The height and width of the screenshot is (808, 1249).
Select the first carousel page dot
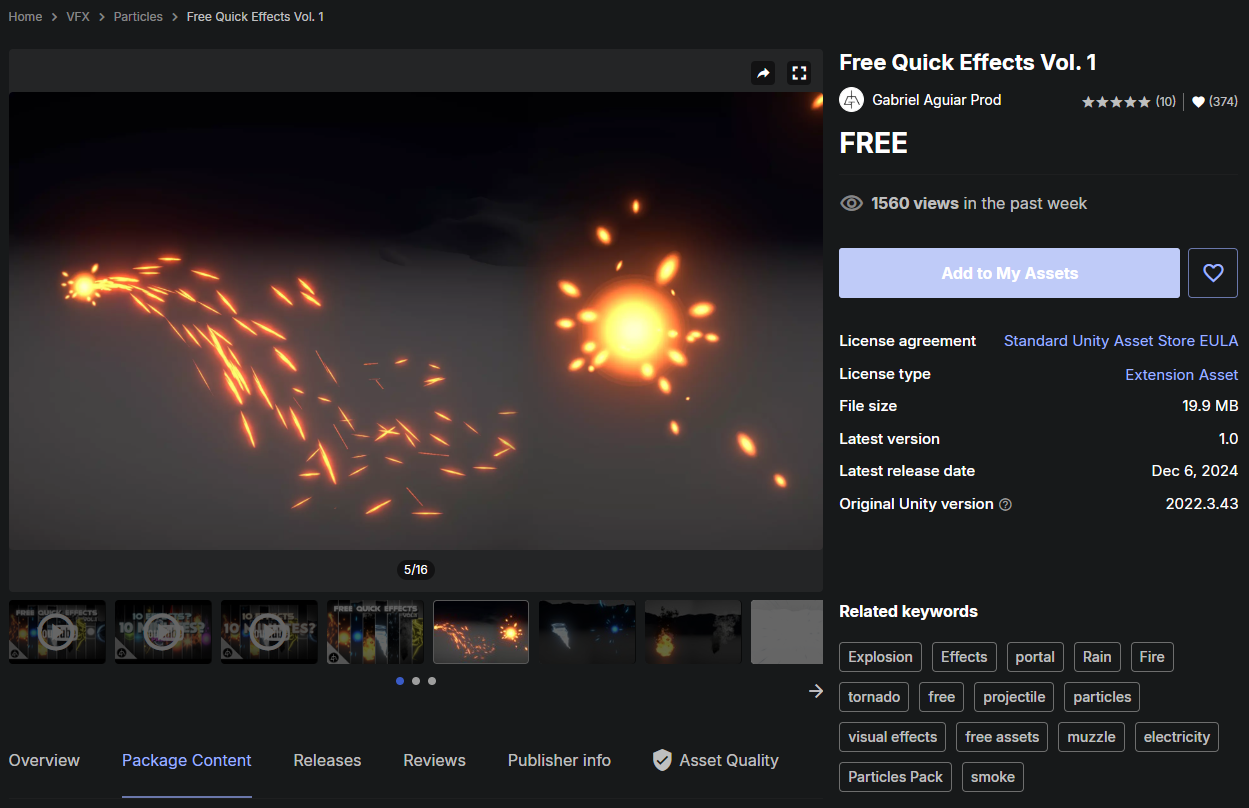point(400,681)
